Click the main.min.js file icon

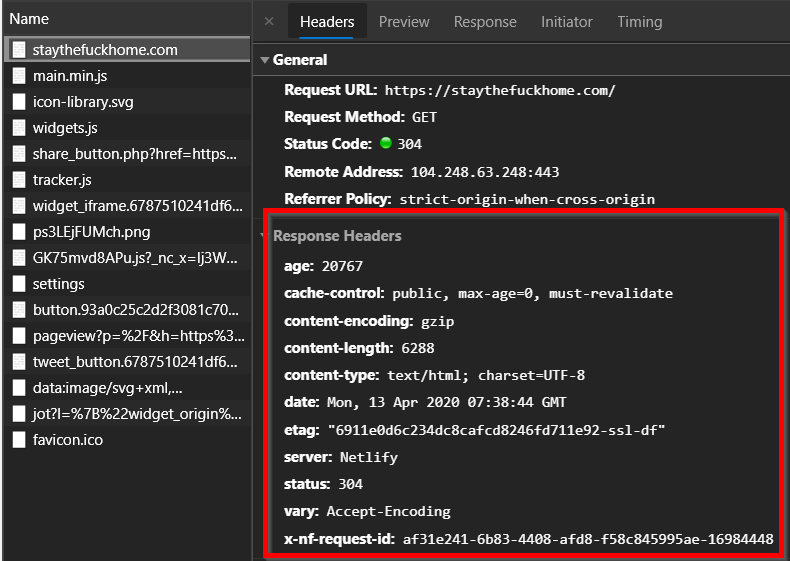[19, 76]
